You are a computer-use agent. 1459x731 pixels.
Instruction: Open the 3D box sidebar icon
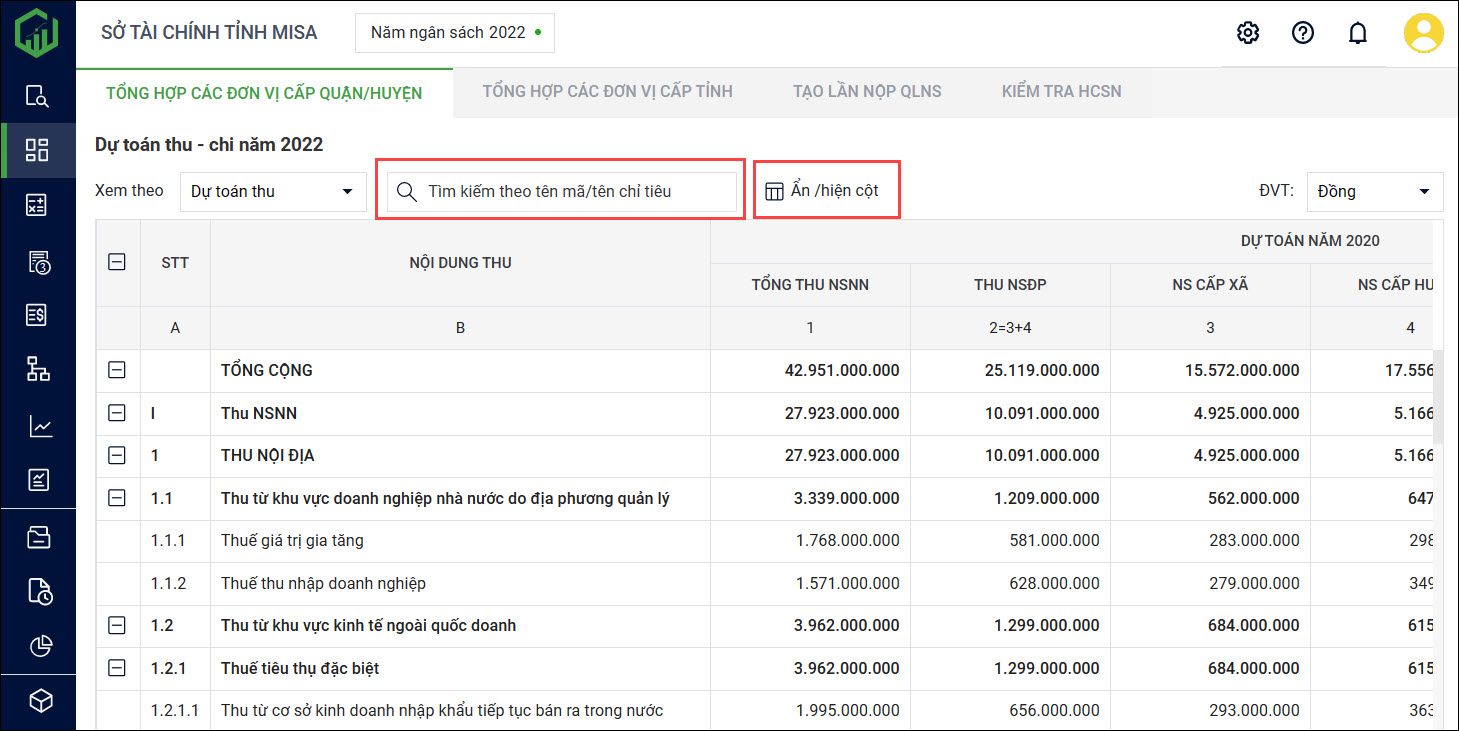[38, 701]
